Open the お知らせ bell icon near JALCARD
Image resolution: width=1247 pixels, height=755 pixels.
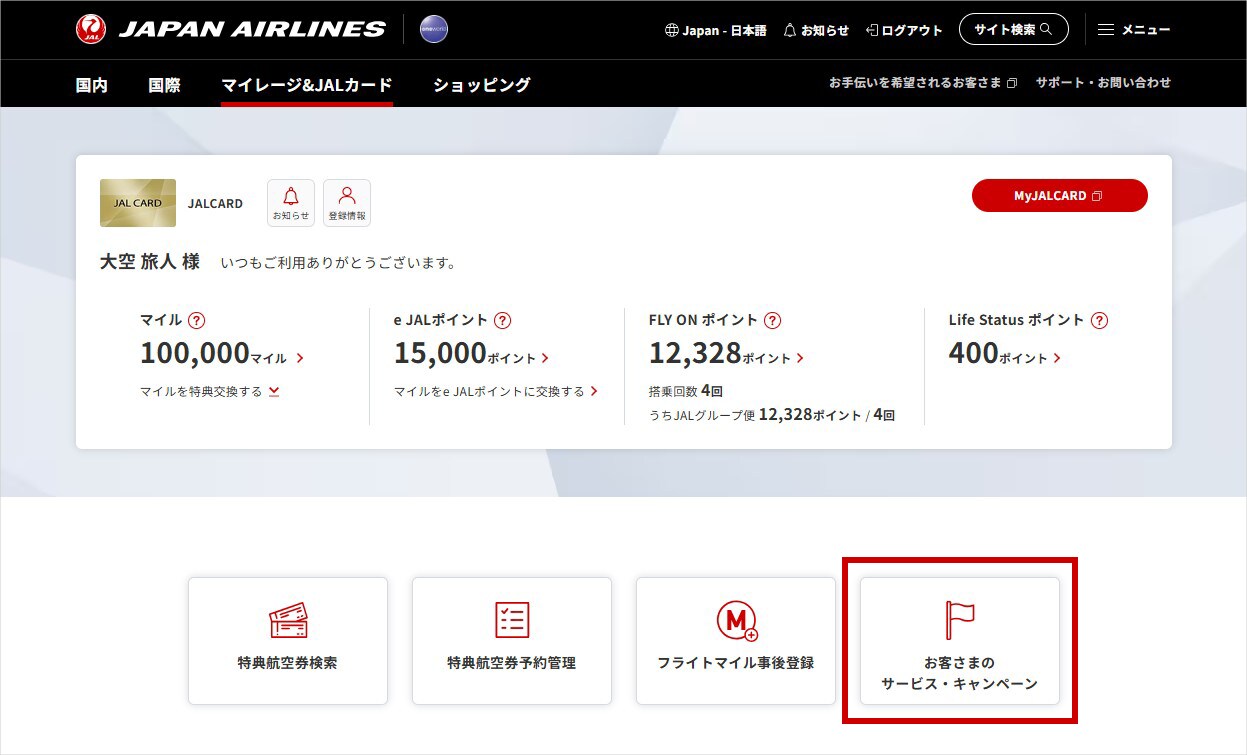click(x=290, y=201)
